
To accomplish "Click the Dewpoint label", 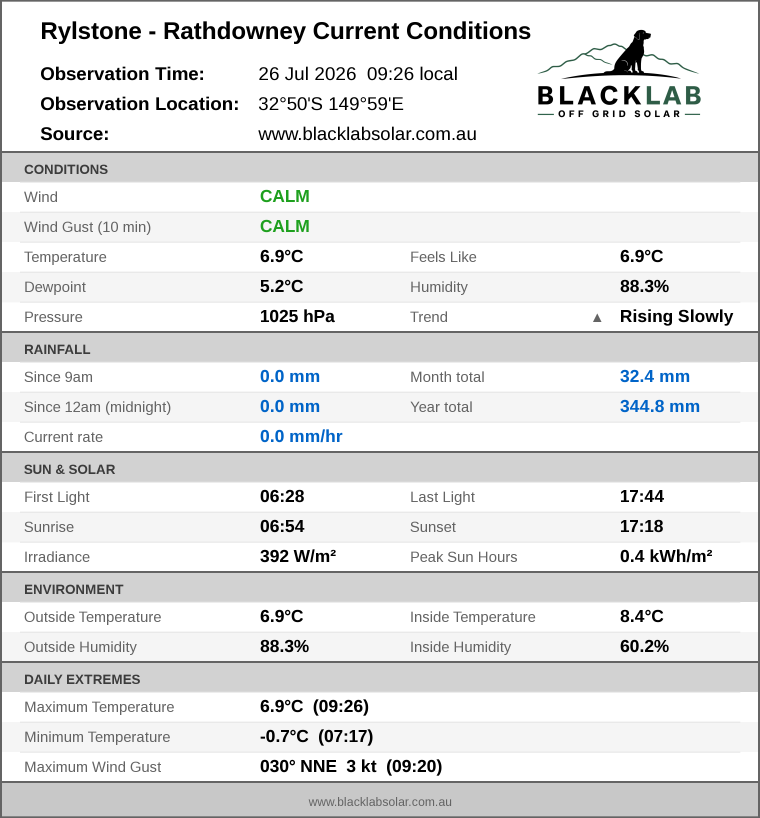I will [x=55, y=287].
